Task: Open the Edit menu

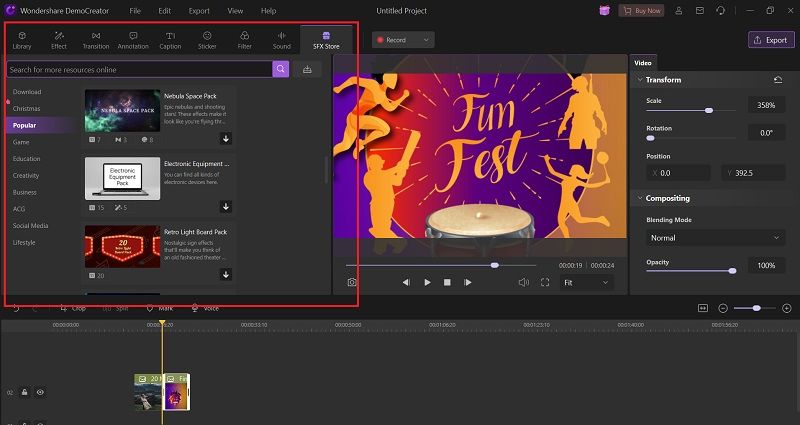Action: (165, 11)
